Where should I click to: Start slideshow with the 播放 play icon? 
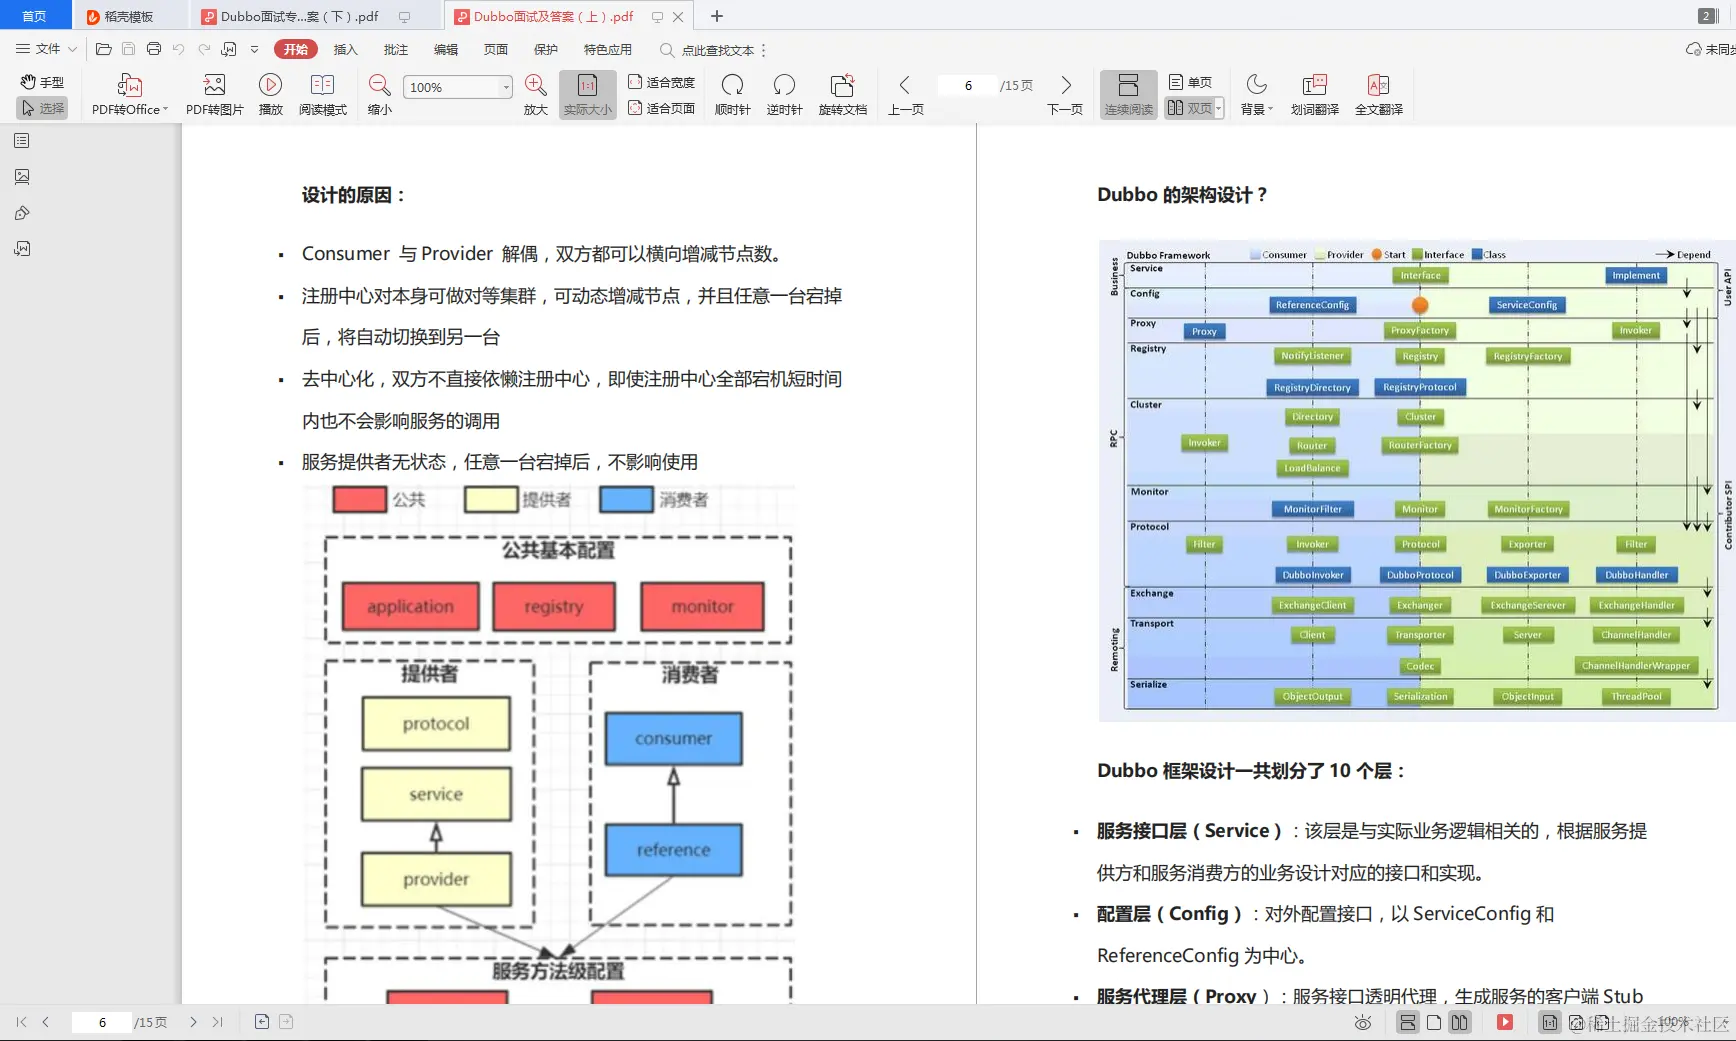[270, 95]
